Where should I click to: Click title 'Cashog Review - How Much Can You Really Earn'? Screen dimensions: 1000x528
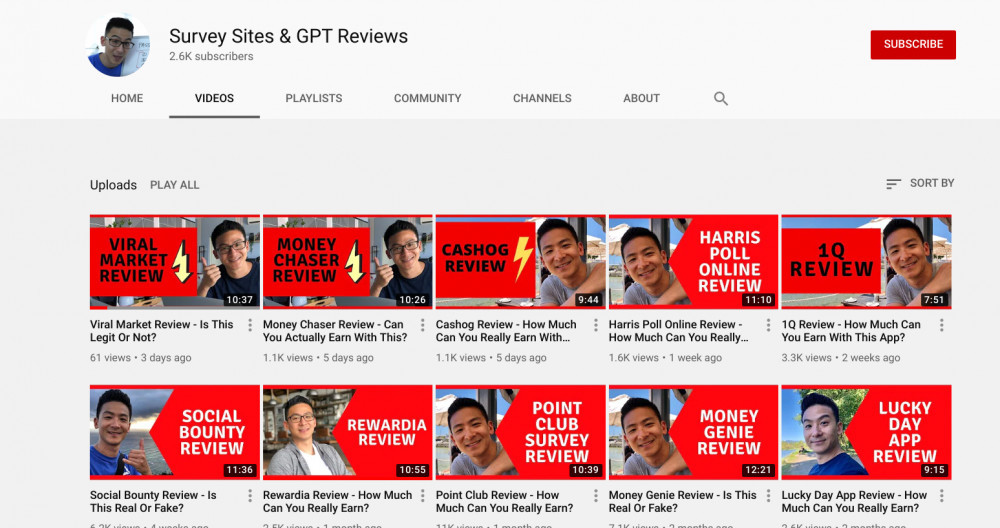[x=506, y=331]
